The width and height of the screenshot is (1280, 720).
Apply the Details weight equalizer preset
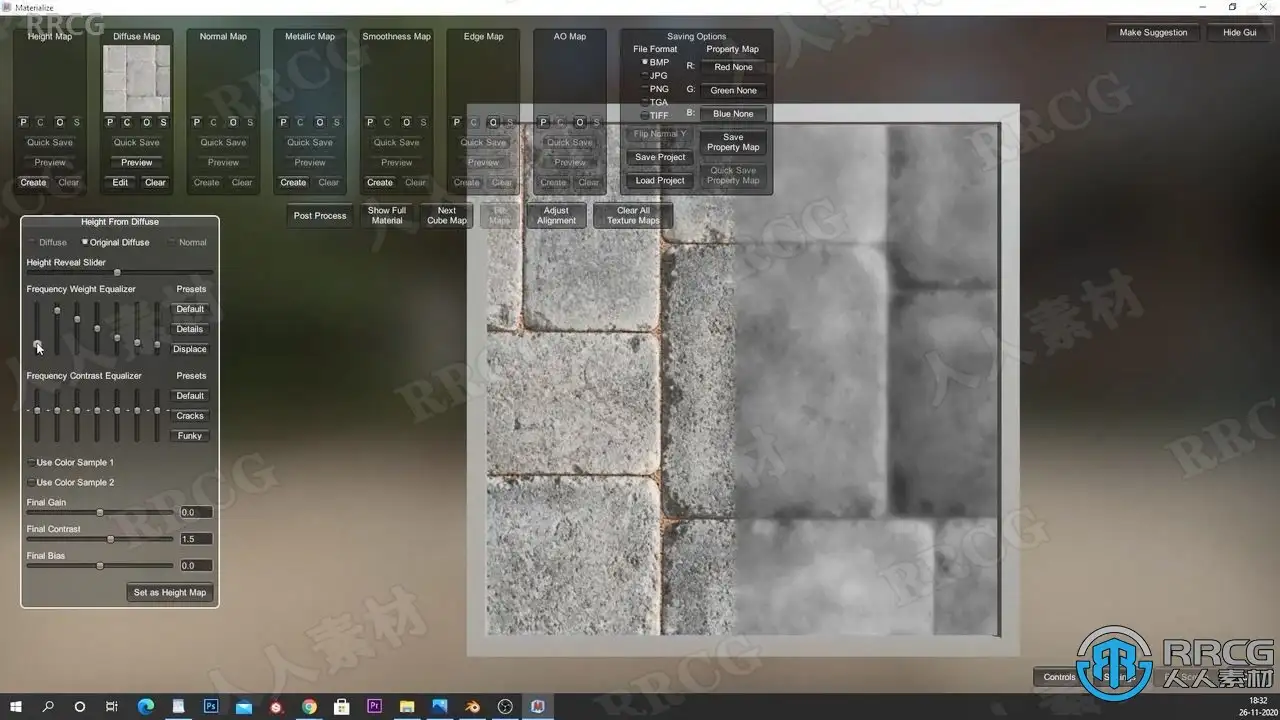pos(190,329)
